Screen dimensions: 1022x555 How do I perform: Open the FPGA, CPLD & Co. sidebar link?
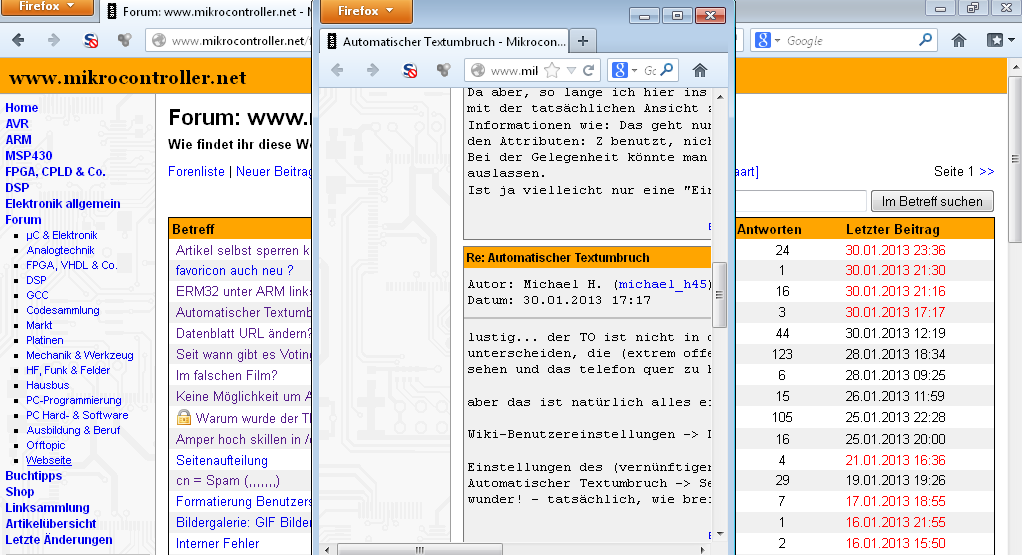coord(55,172)
